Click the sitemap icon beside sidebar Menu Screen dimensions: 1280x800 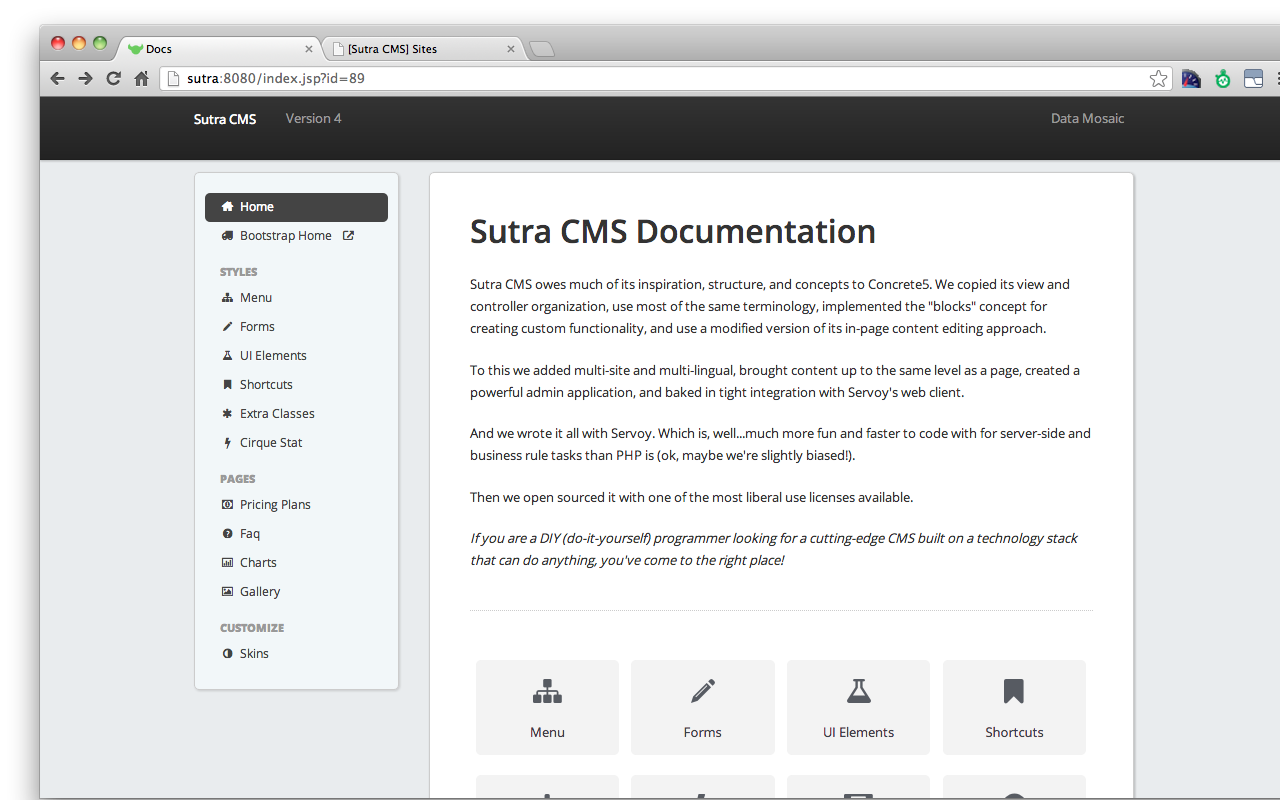point(227,298)
